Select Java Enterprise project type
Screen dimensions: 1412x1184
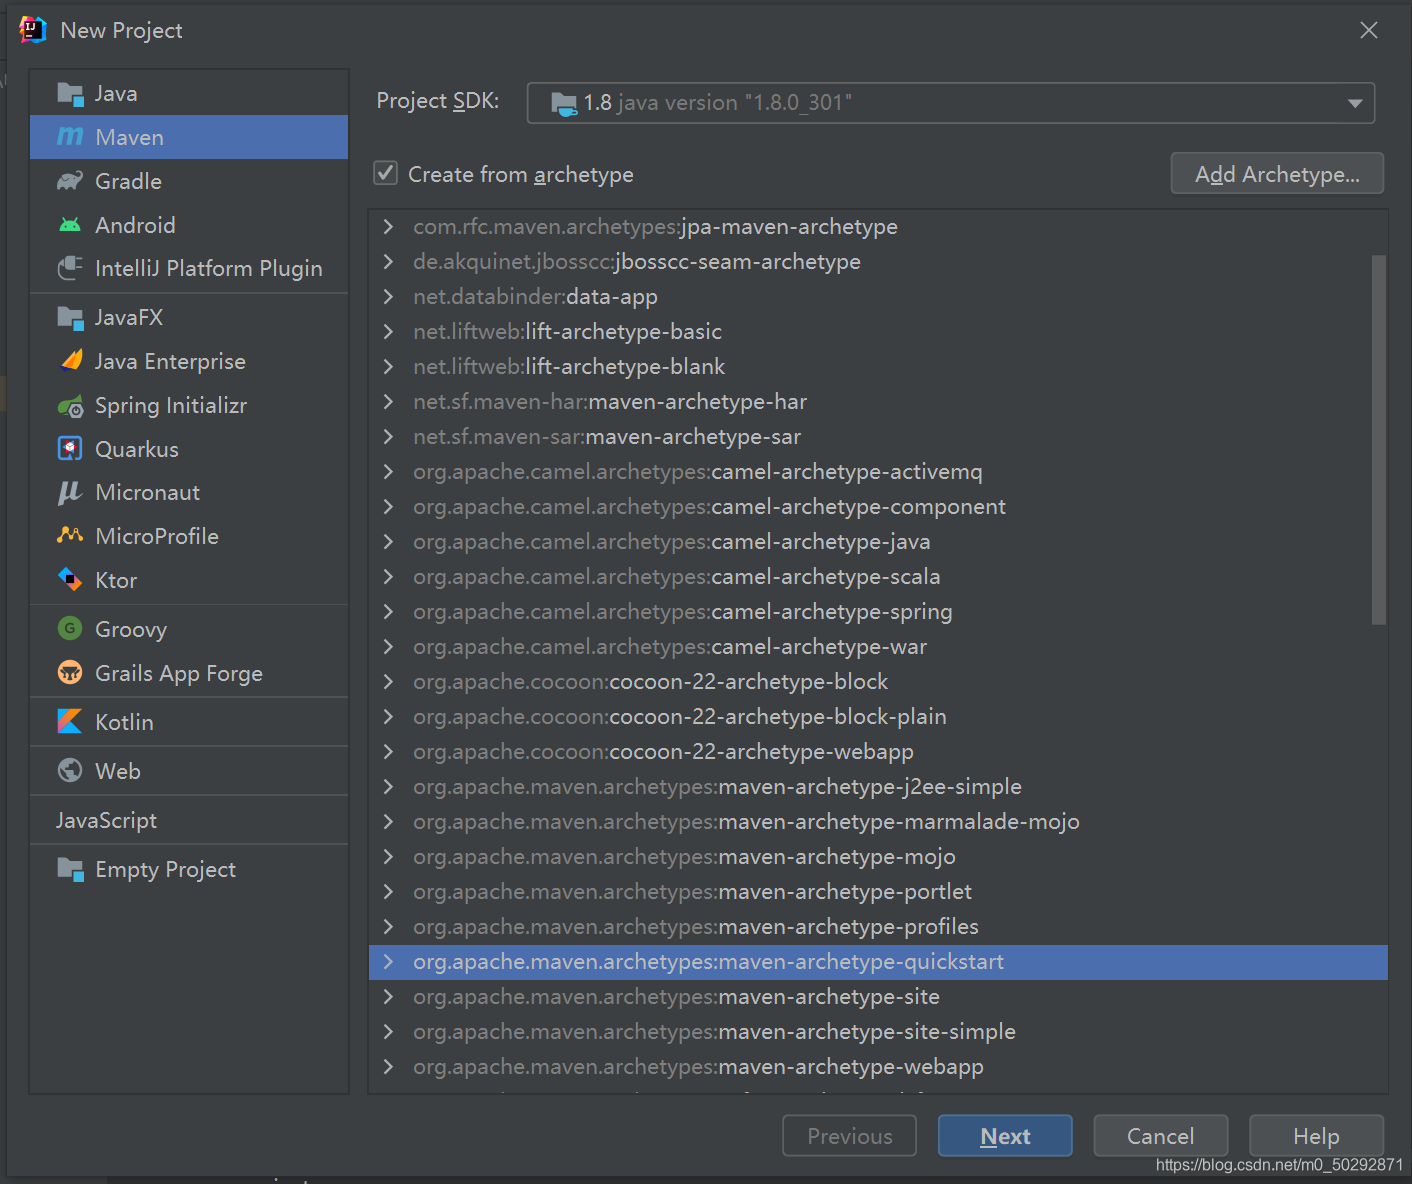tap(189, 361)
